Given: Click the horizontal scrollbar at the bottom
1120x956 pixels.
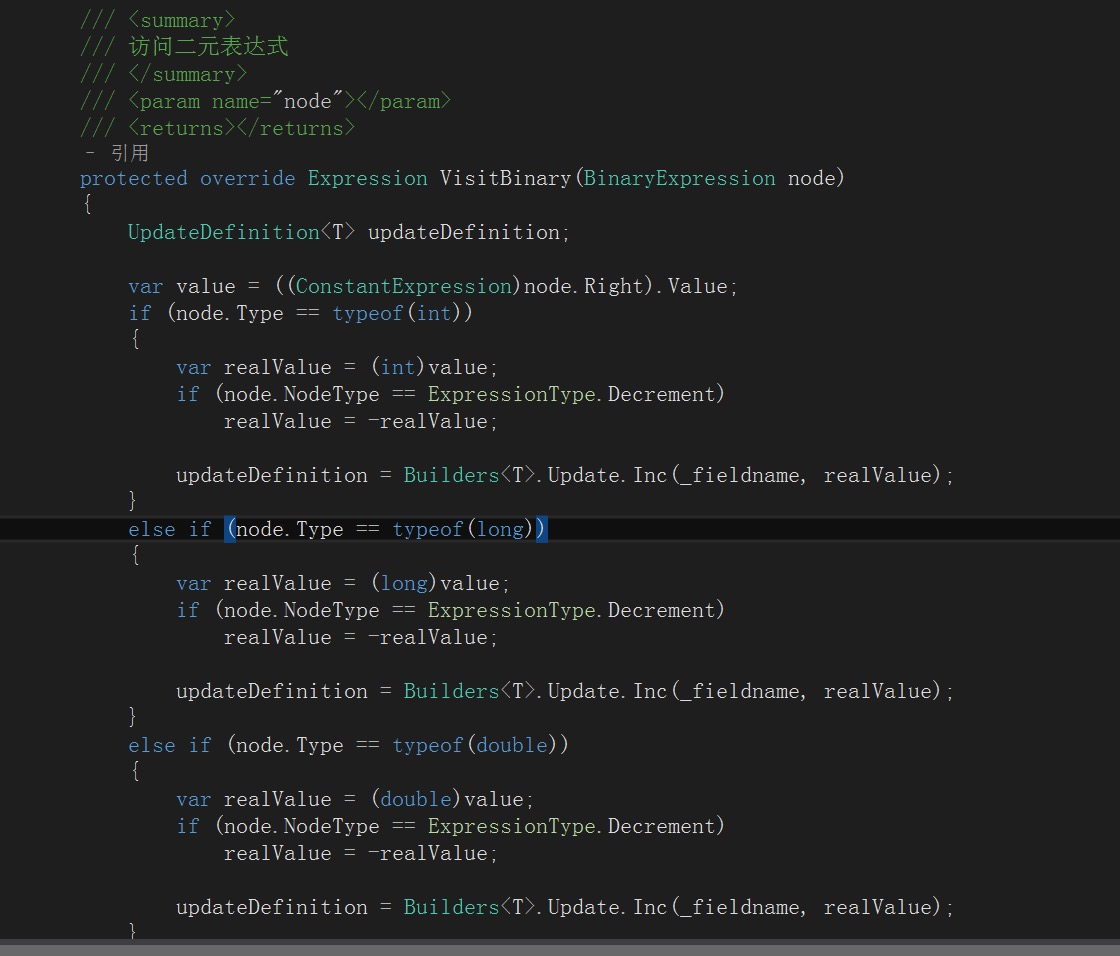Looking at the screenshot, I should click(x=560, y=948).
